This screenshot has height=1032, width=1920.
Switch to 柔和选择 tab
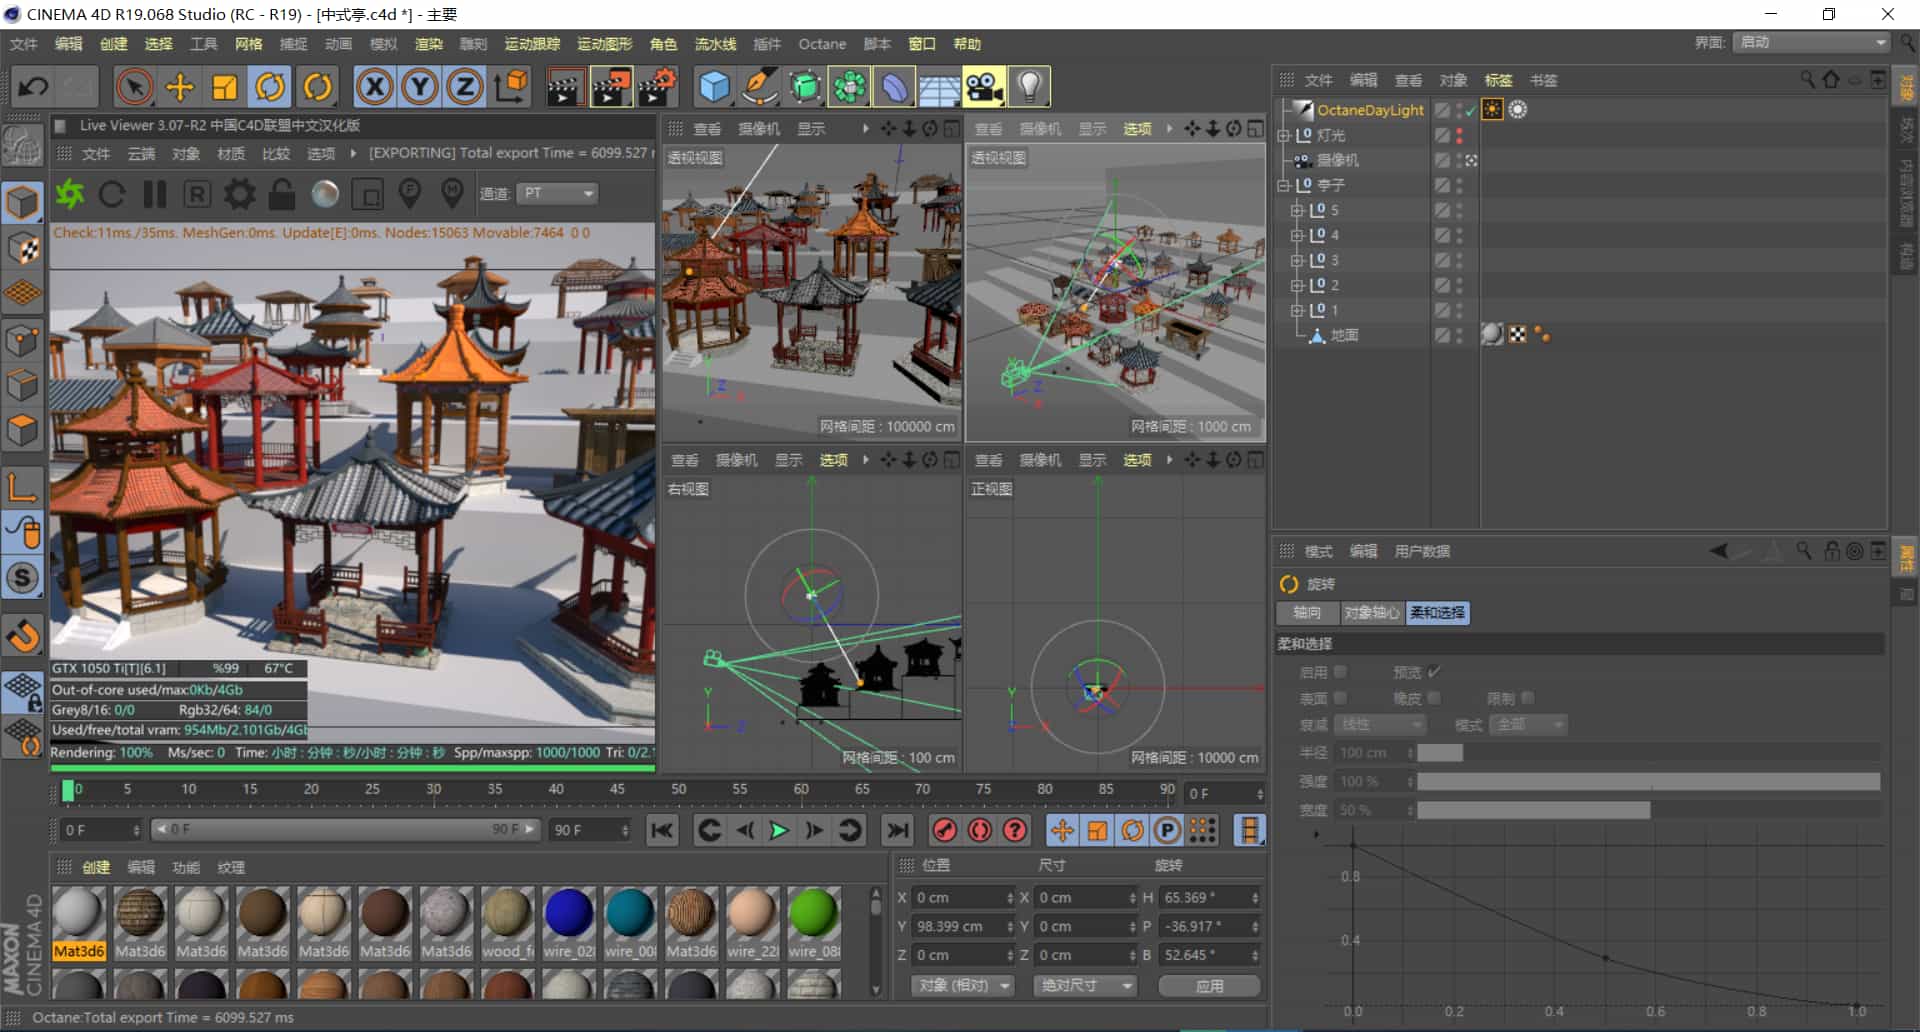tap(1437, 613)
